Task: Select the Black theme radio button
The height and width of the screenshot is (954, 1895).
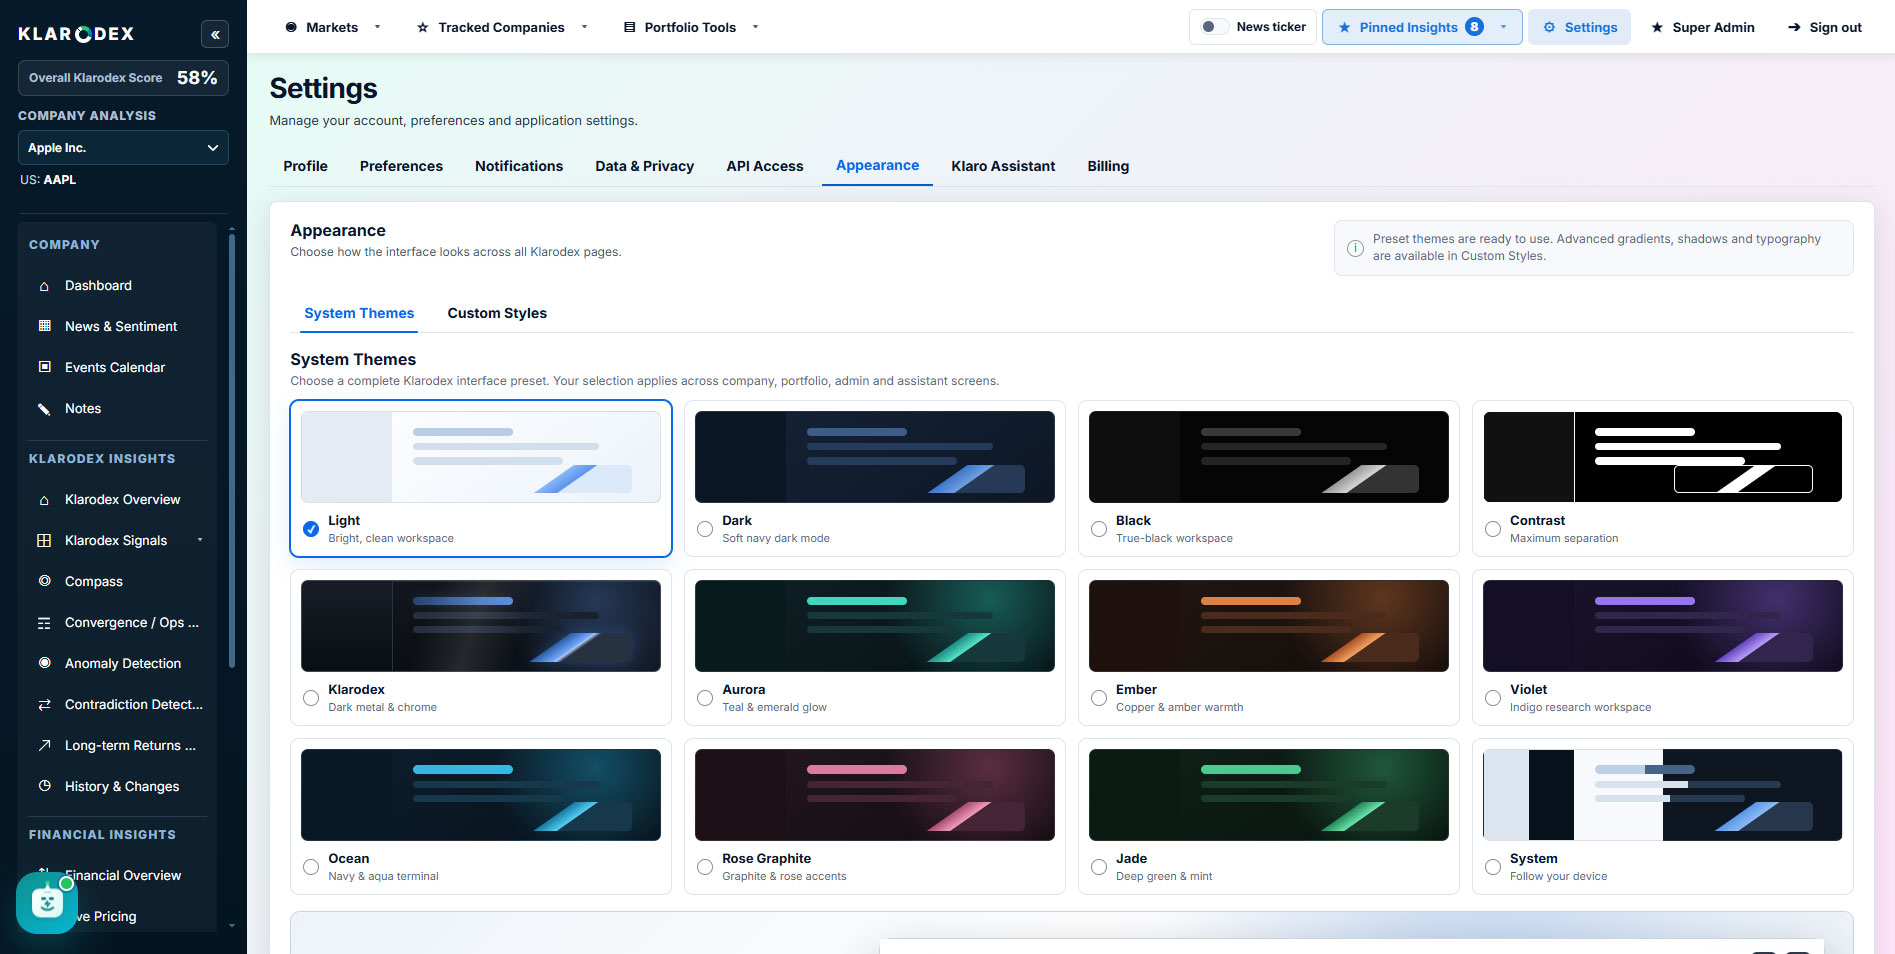Action: [1099, 529]
